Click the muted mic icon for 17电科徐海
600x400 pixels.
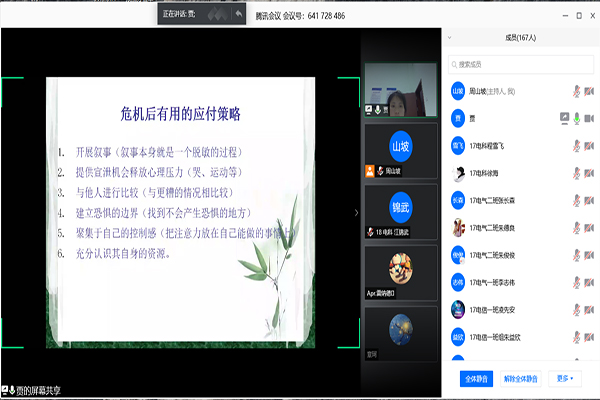576,173
